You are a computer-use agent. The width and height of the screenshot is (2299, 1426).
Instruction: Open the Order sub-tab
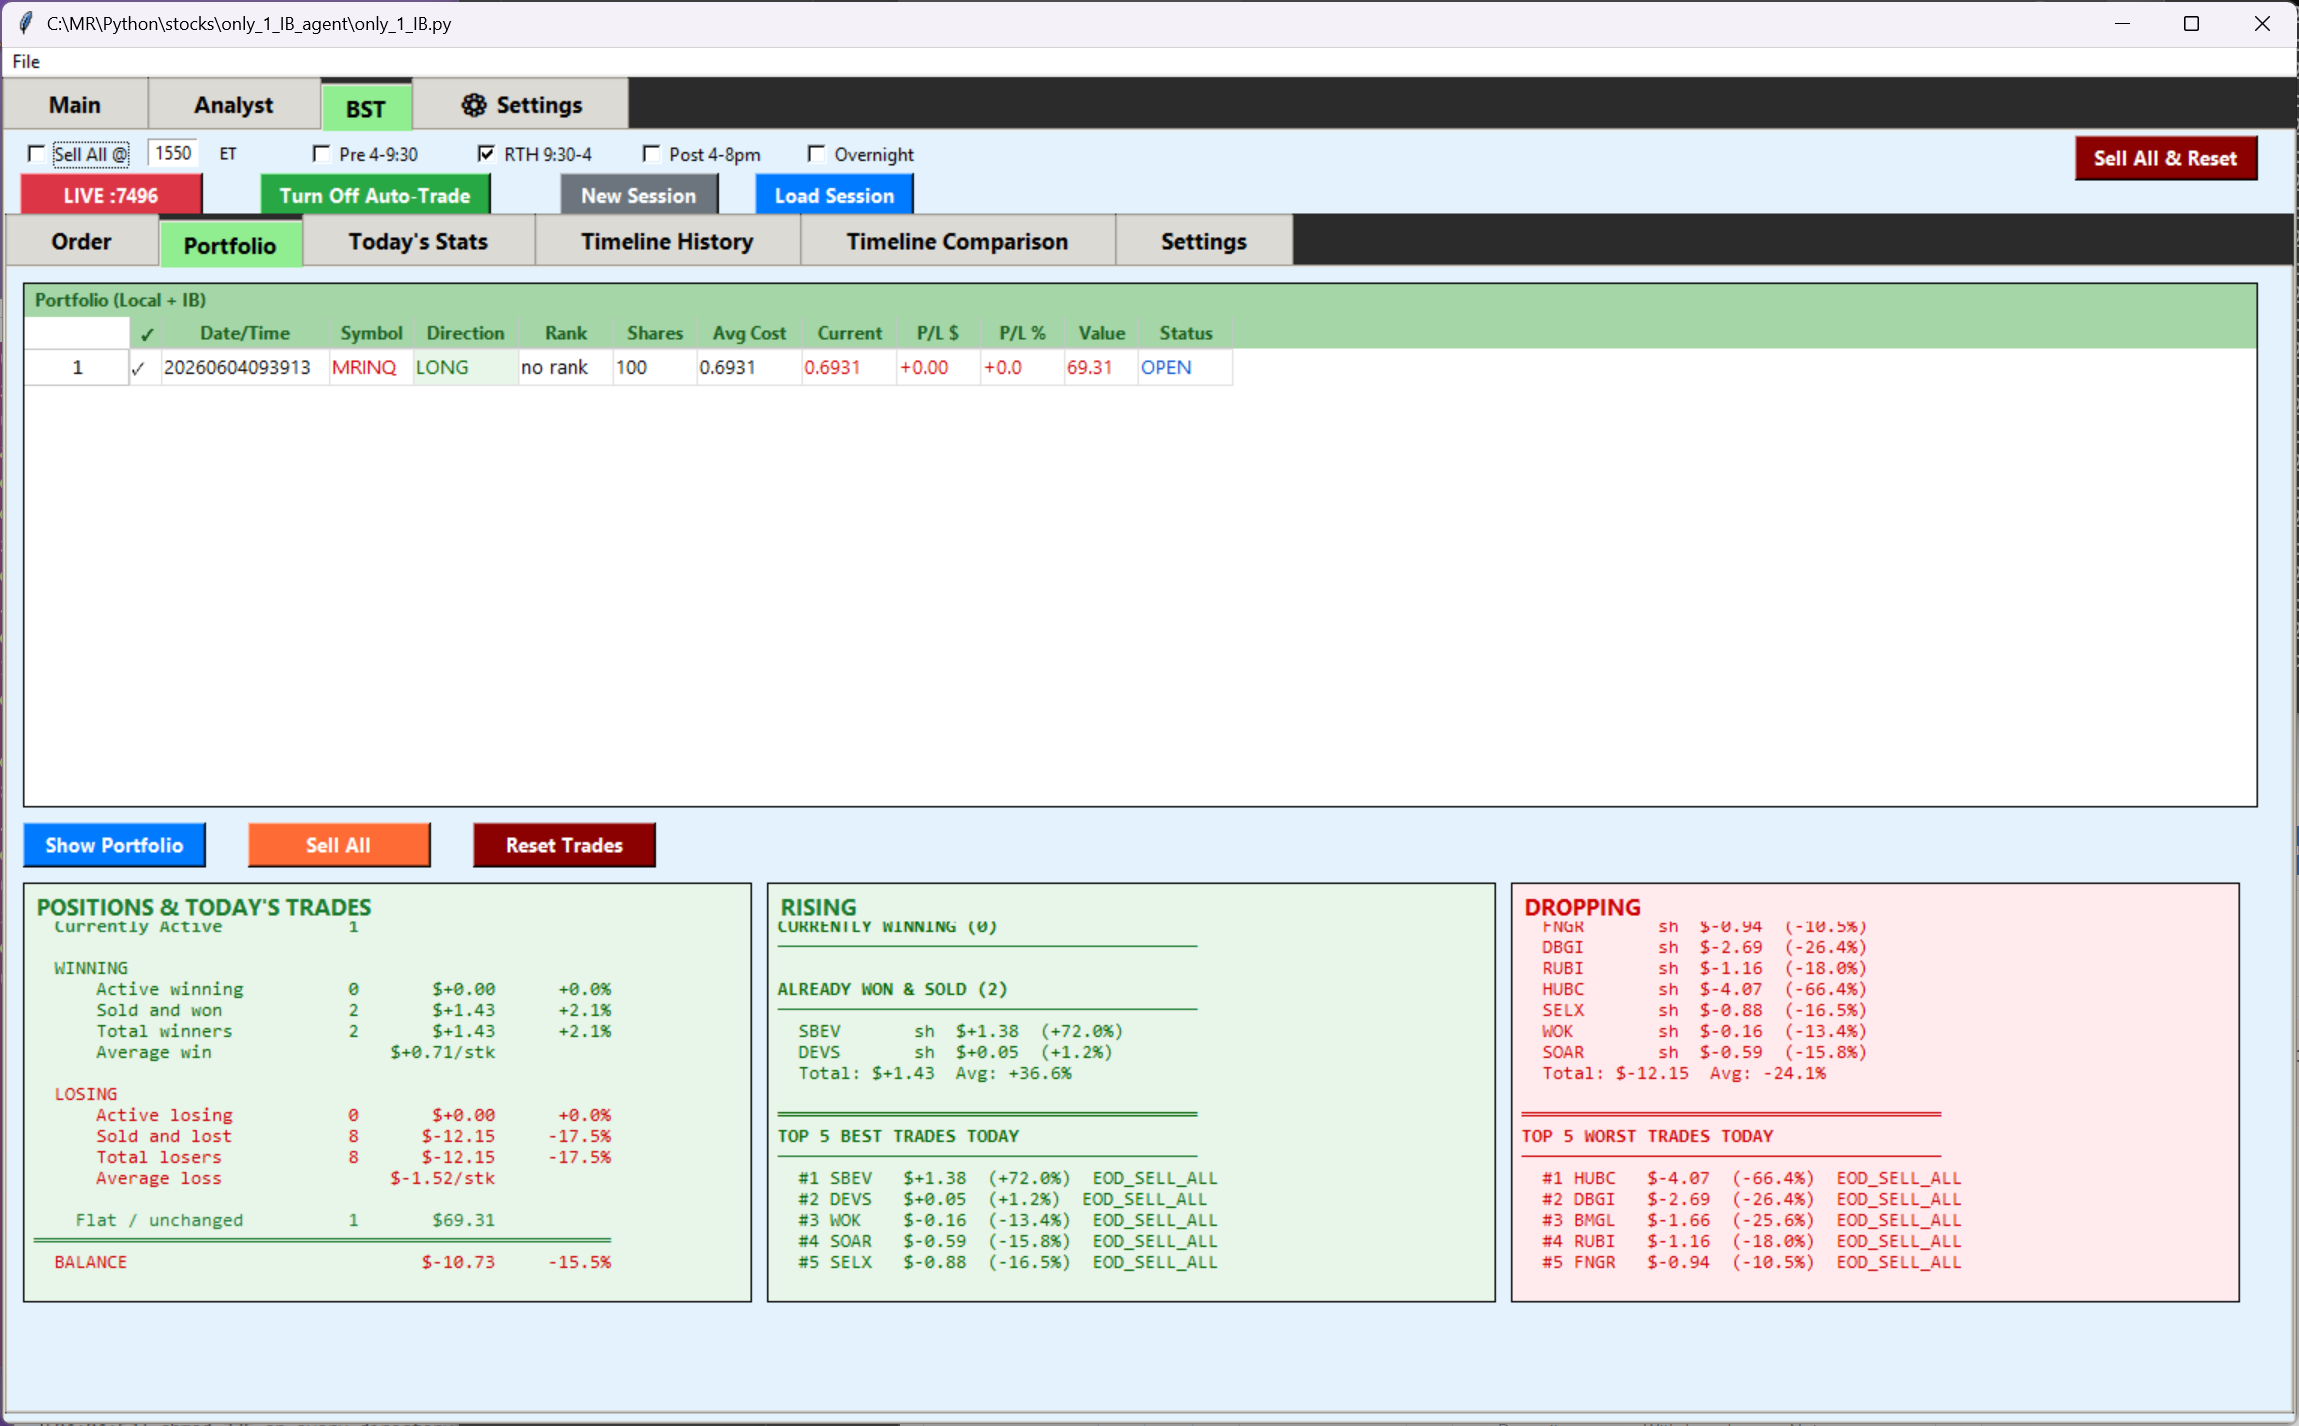(x=82, y=242)
